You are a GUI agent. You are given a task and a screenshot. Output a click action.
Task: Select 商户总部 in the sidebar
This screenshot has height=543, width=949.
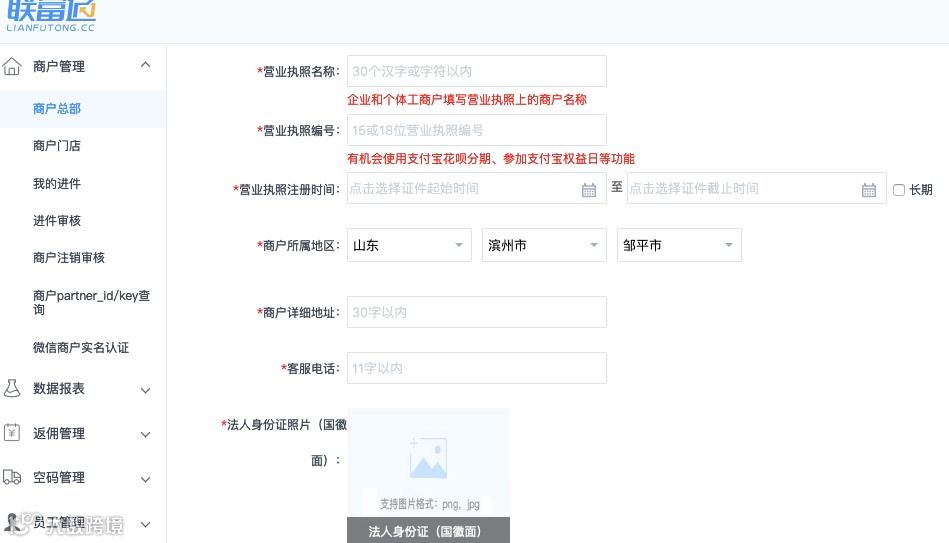point(83,109)
